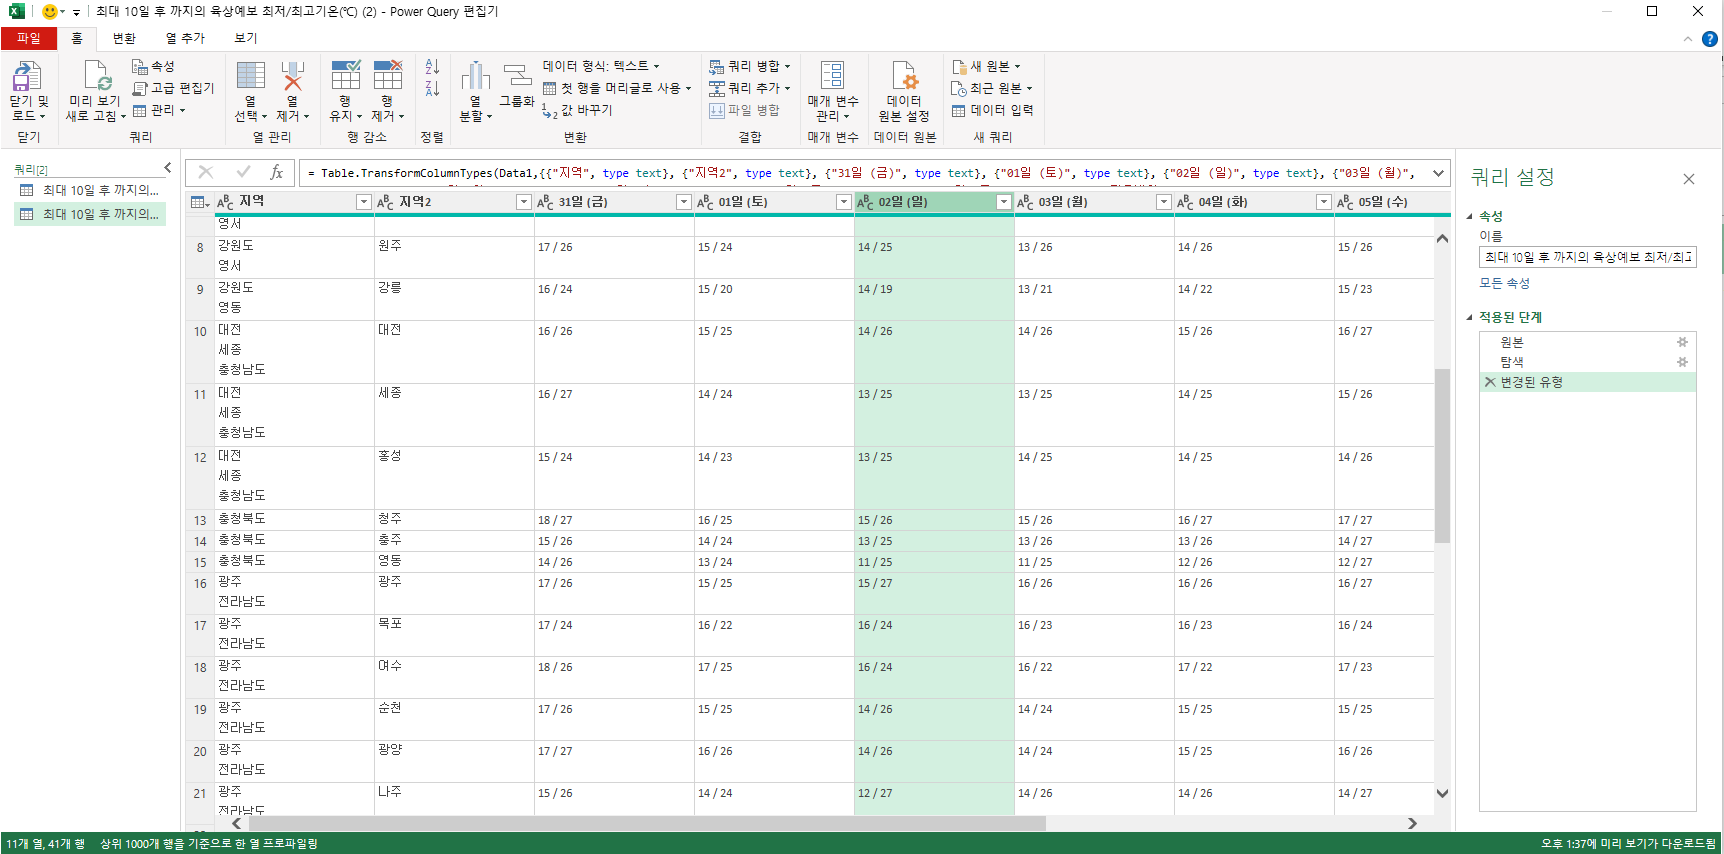The height and width of the screenshot is (854, 1724).
Task: Open filter dropdown for 31일 (금) column
Action: (x=684, y=202)
